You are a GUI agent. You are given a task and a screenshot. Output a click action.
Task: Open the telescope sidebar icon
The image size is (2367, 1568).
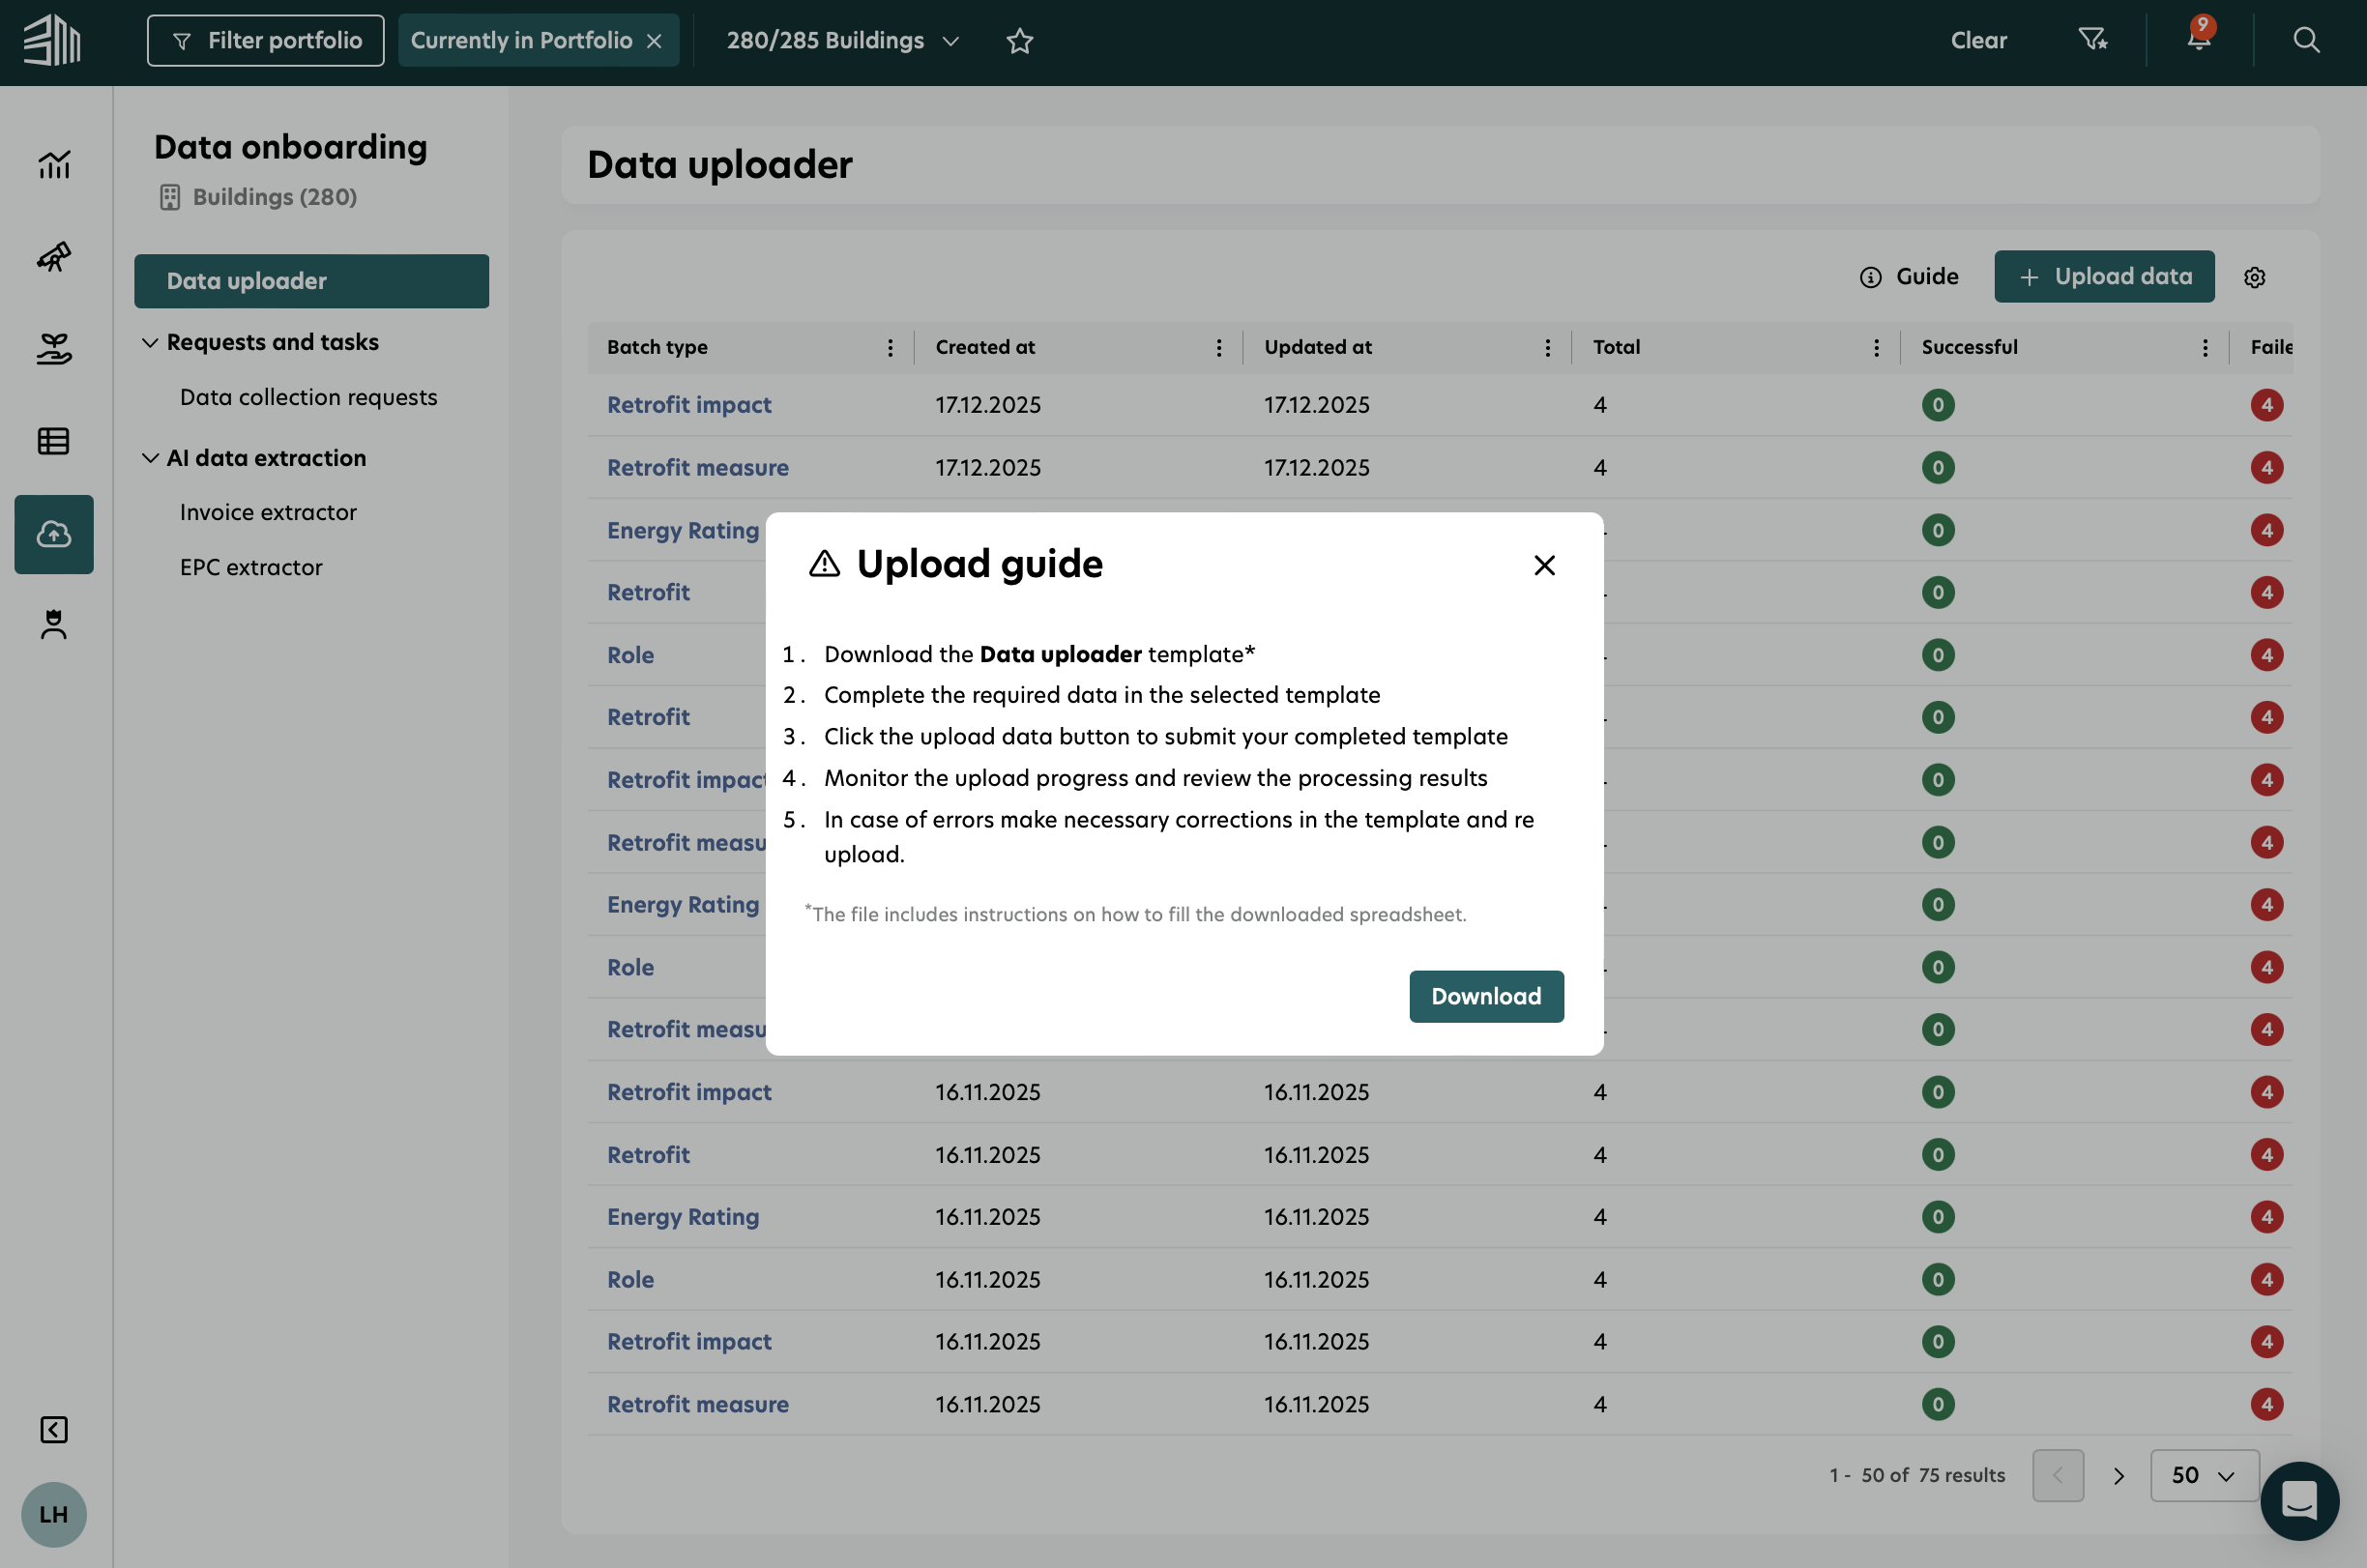[x=54, y=257]
